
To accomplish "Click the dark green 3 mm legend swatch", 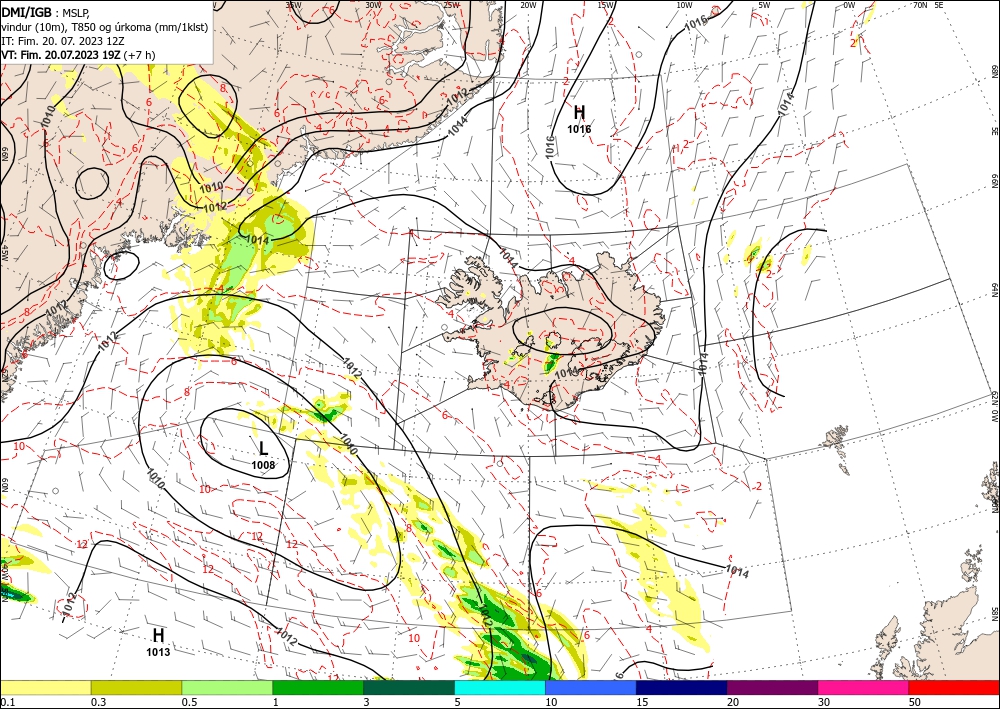I will [409, 687].
